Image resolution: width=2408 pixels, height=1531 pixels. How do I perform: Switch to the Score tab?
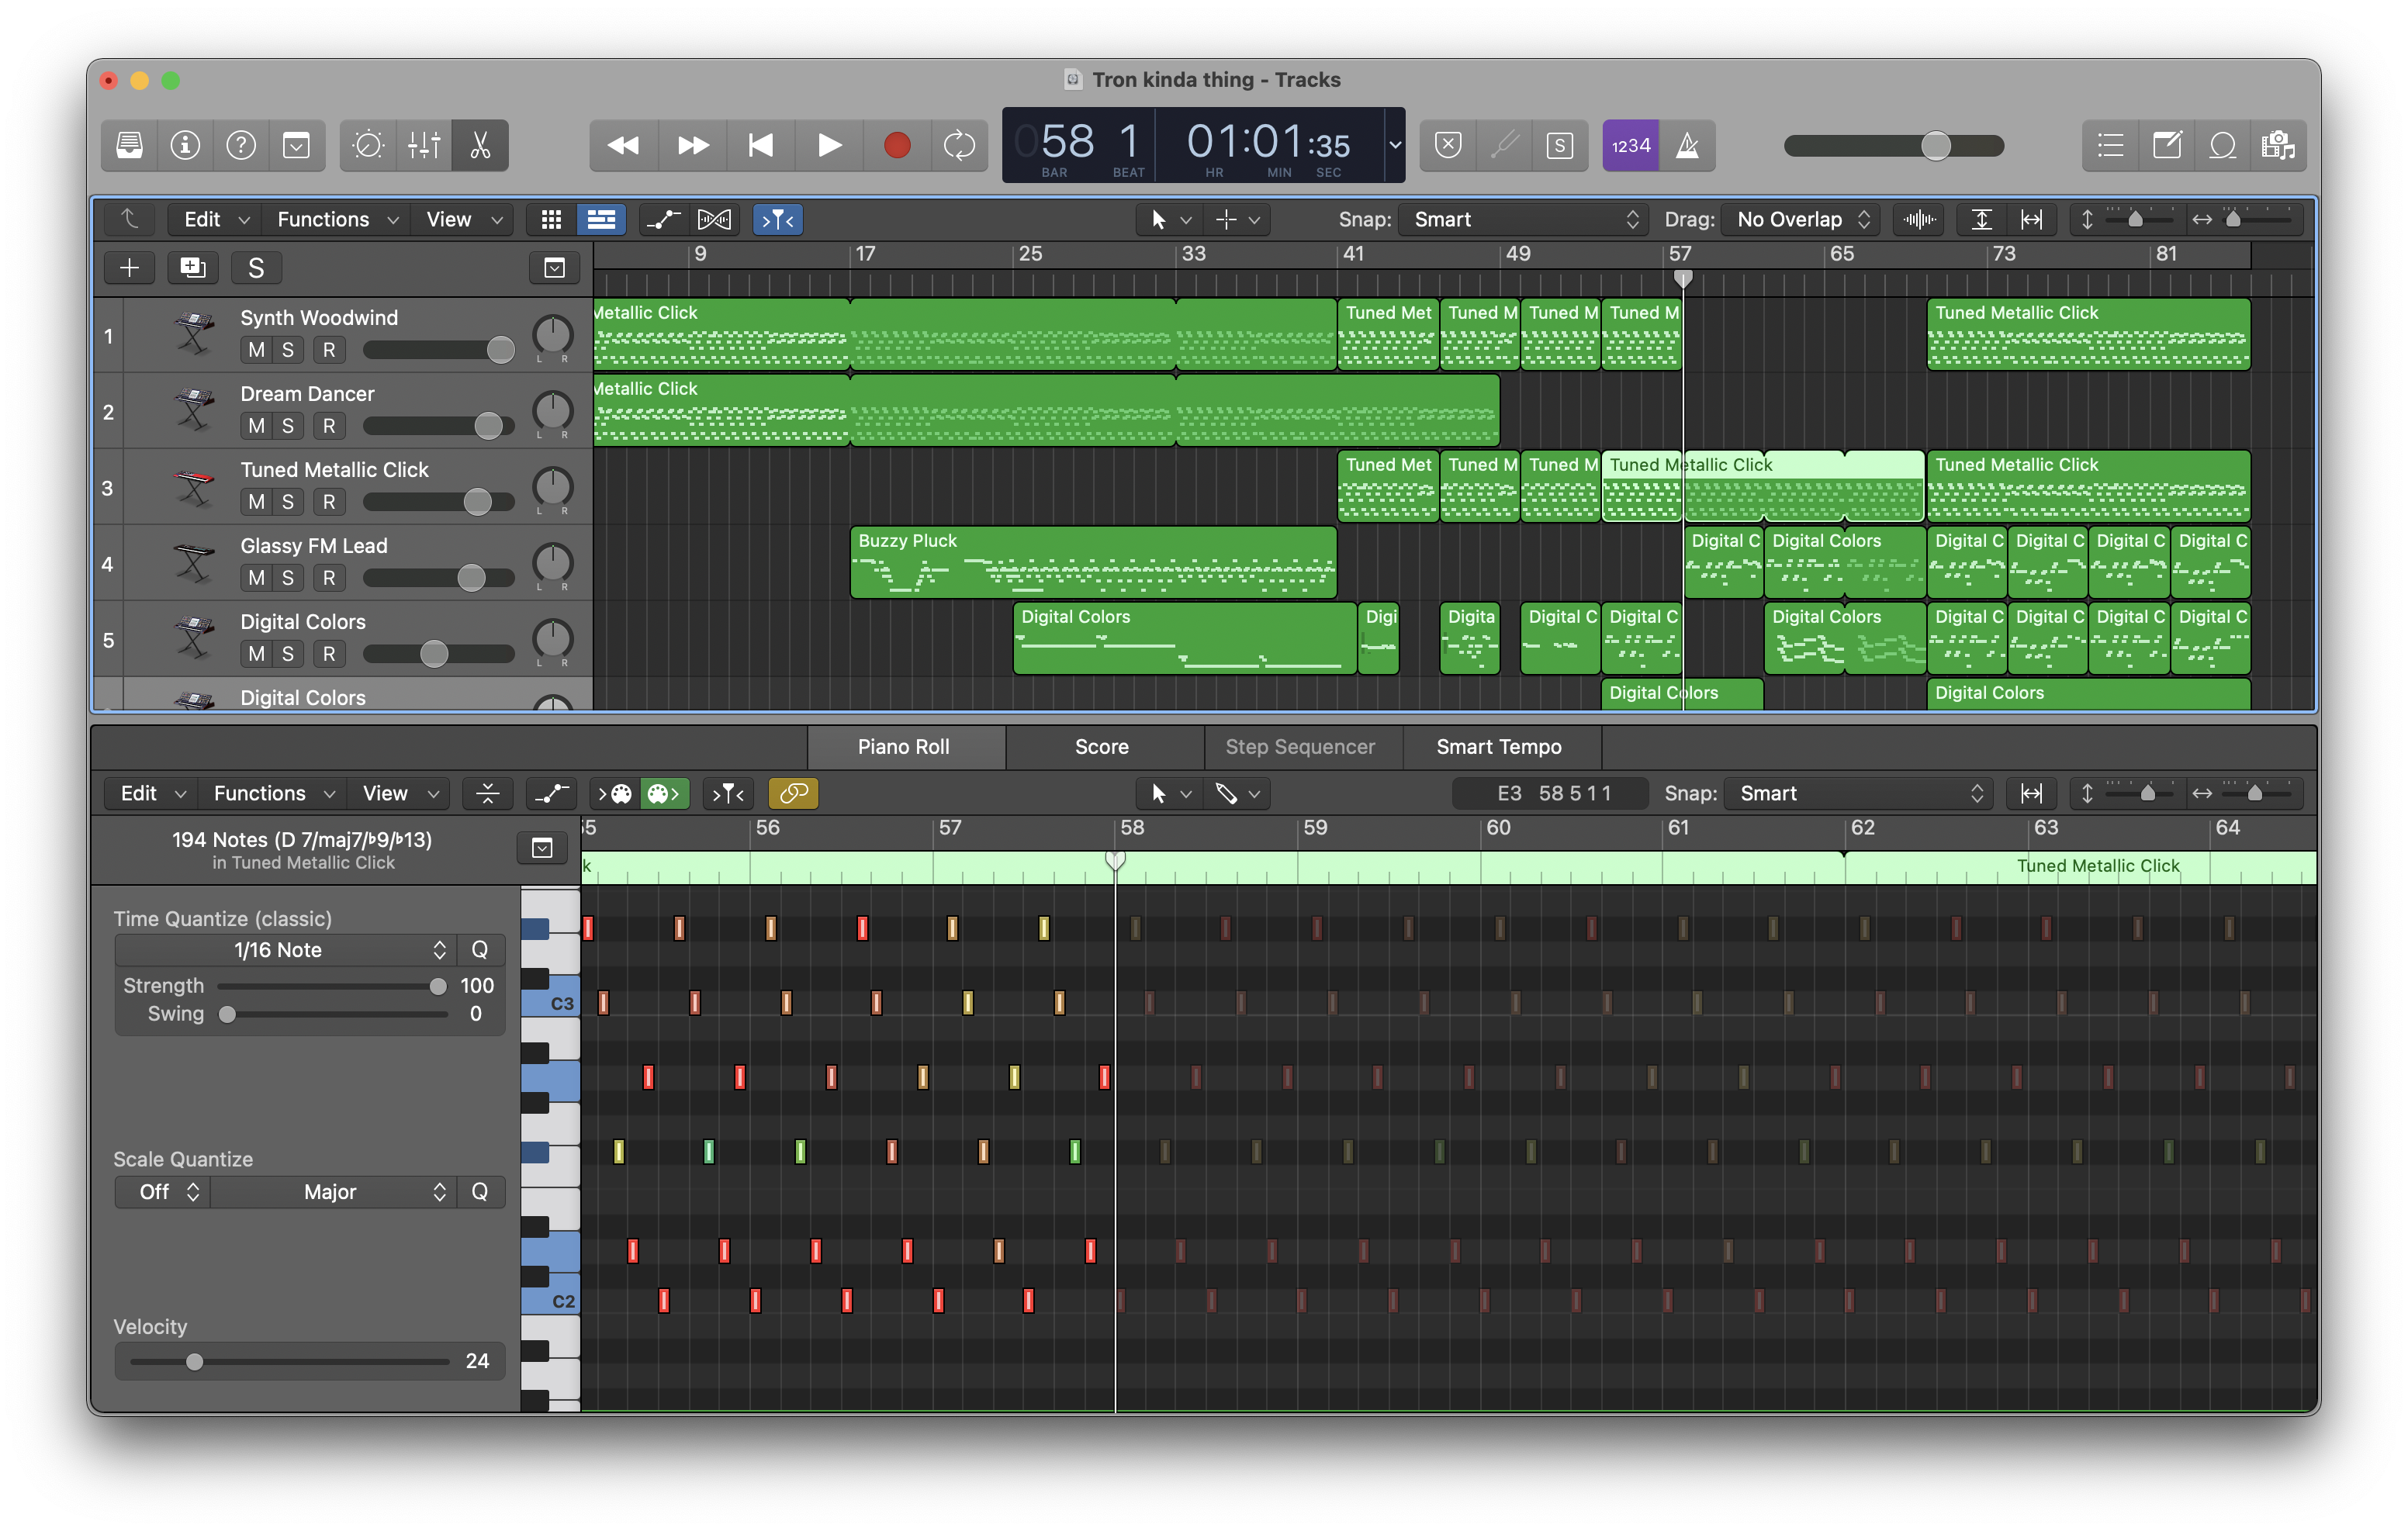pyautogui.click(x=1102, y=747)
